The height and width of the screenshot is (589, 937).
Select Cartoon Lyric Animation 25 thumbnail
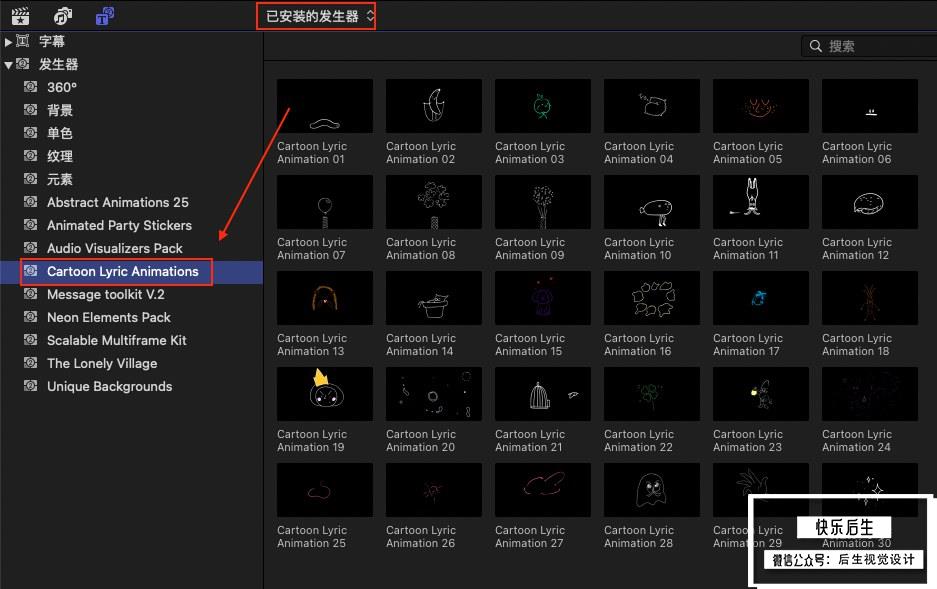tap(324, 490)
